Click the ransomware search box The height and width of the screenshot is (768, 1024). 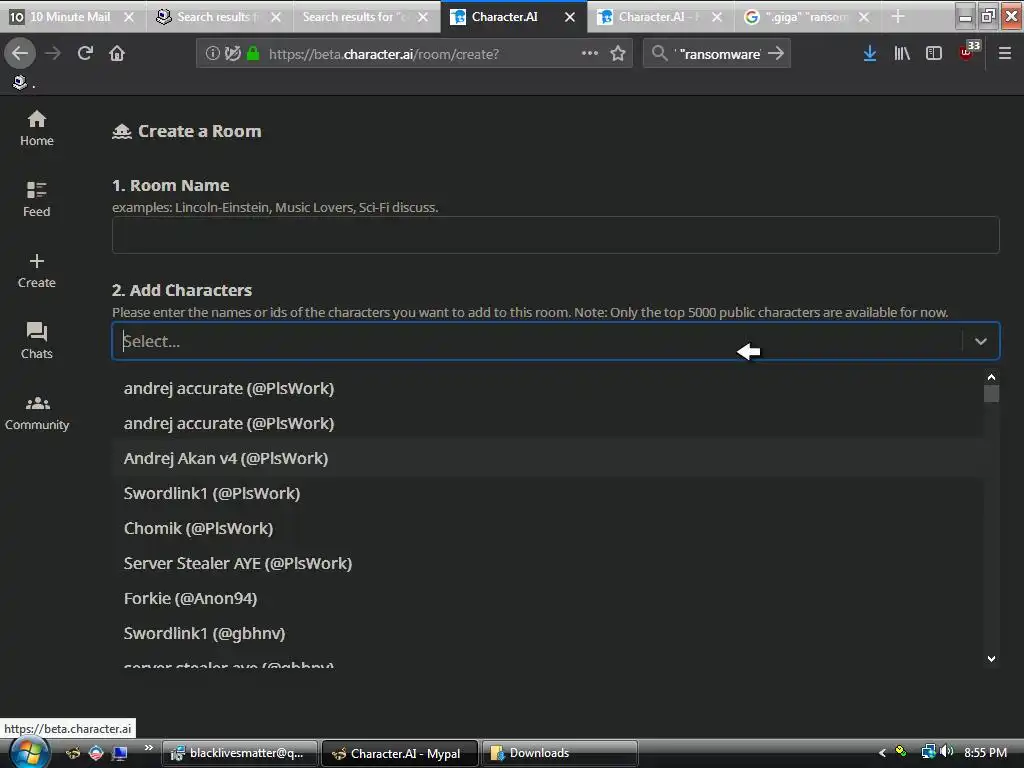tap(718, 54)
